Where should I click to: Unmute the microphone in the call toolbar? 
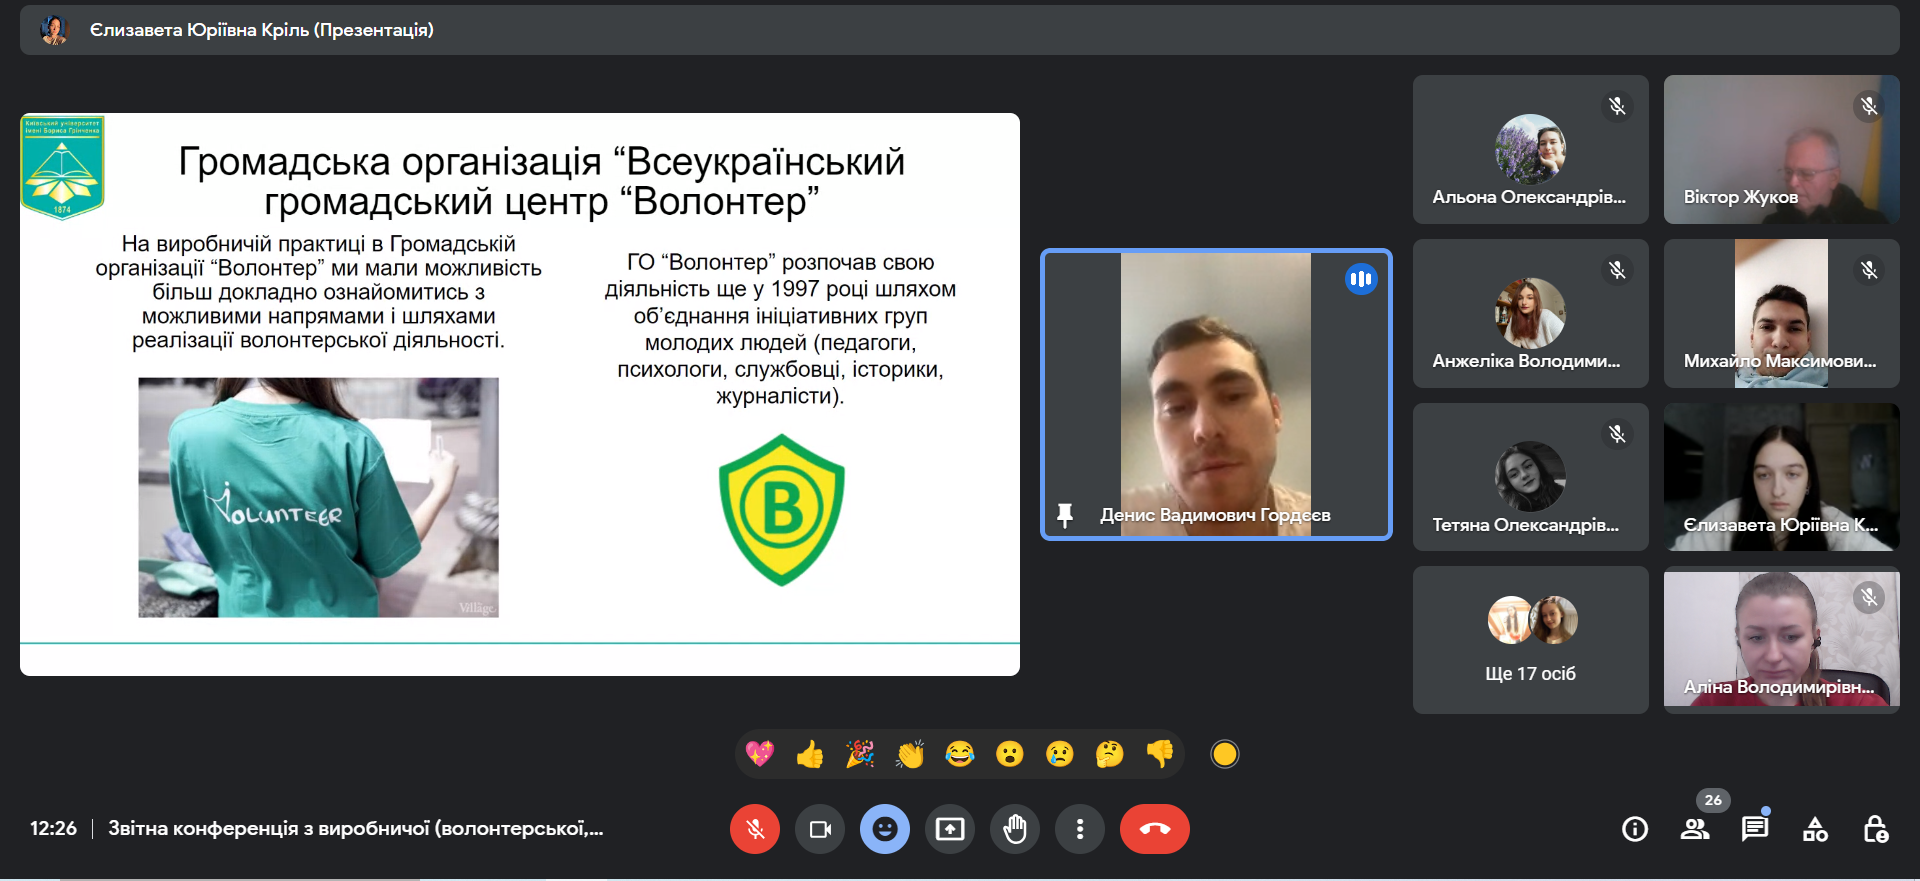click(x=755, y=829)
